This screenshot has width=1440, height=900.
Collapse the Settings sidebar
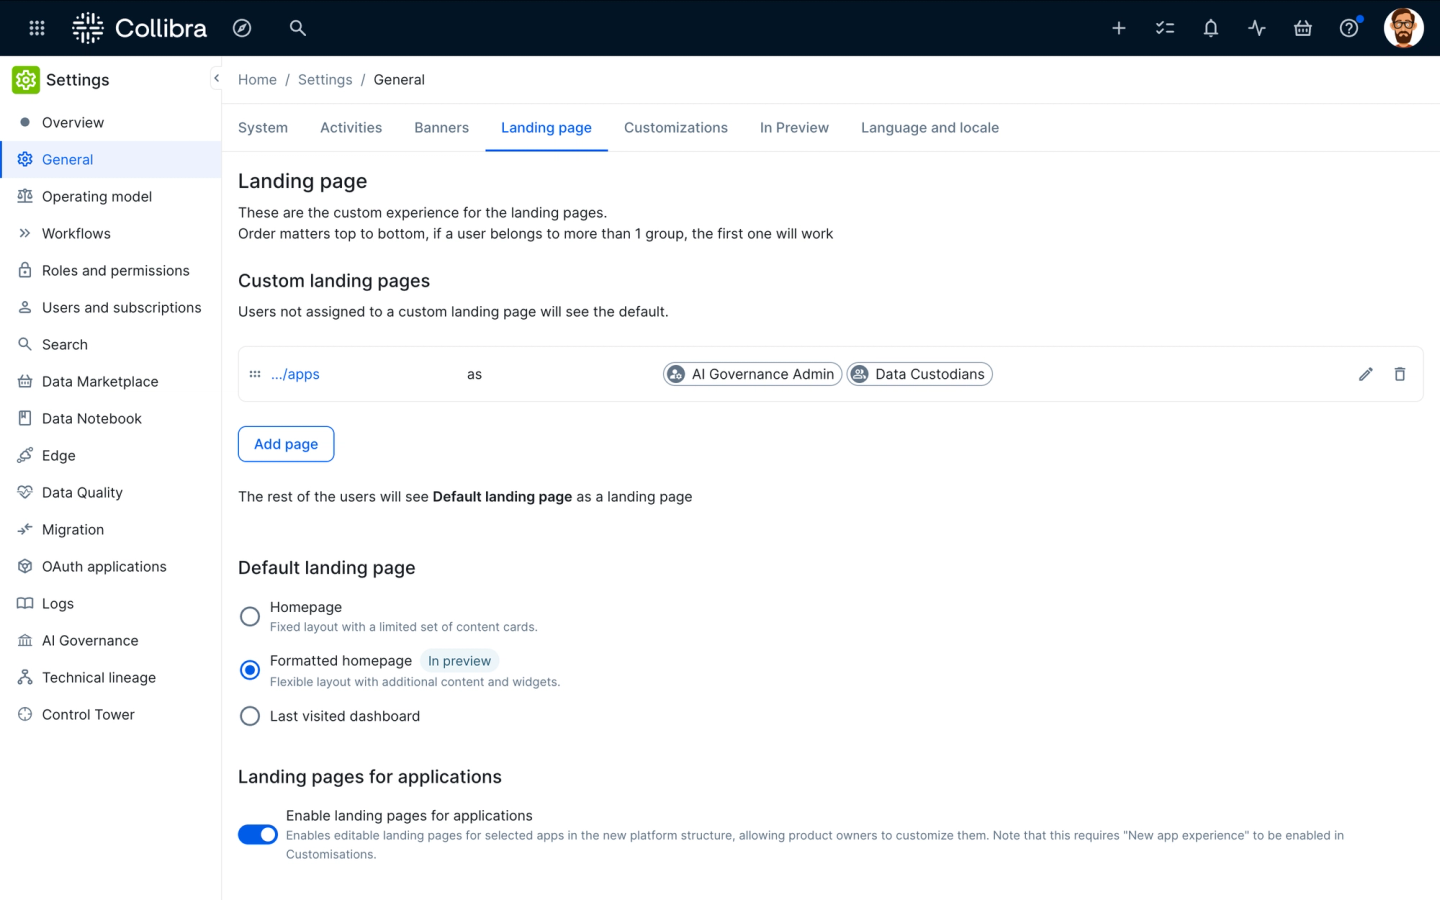[x=216, y=78]
